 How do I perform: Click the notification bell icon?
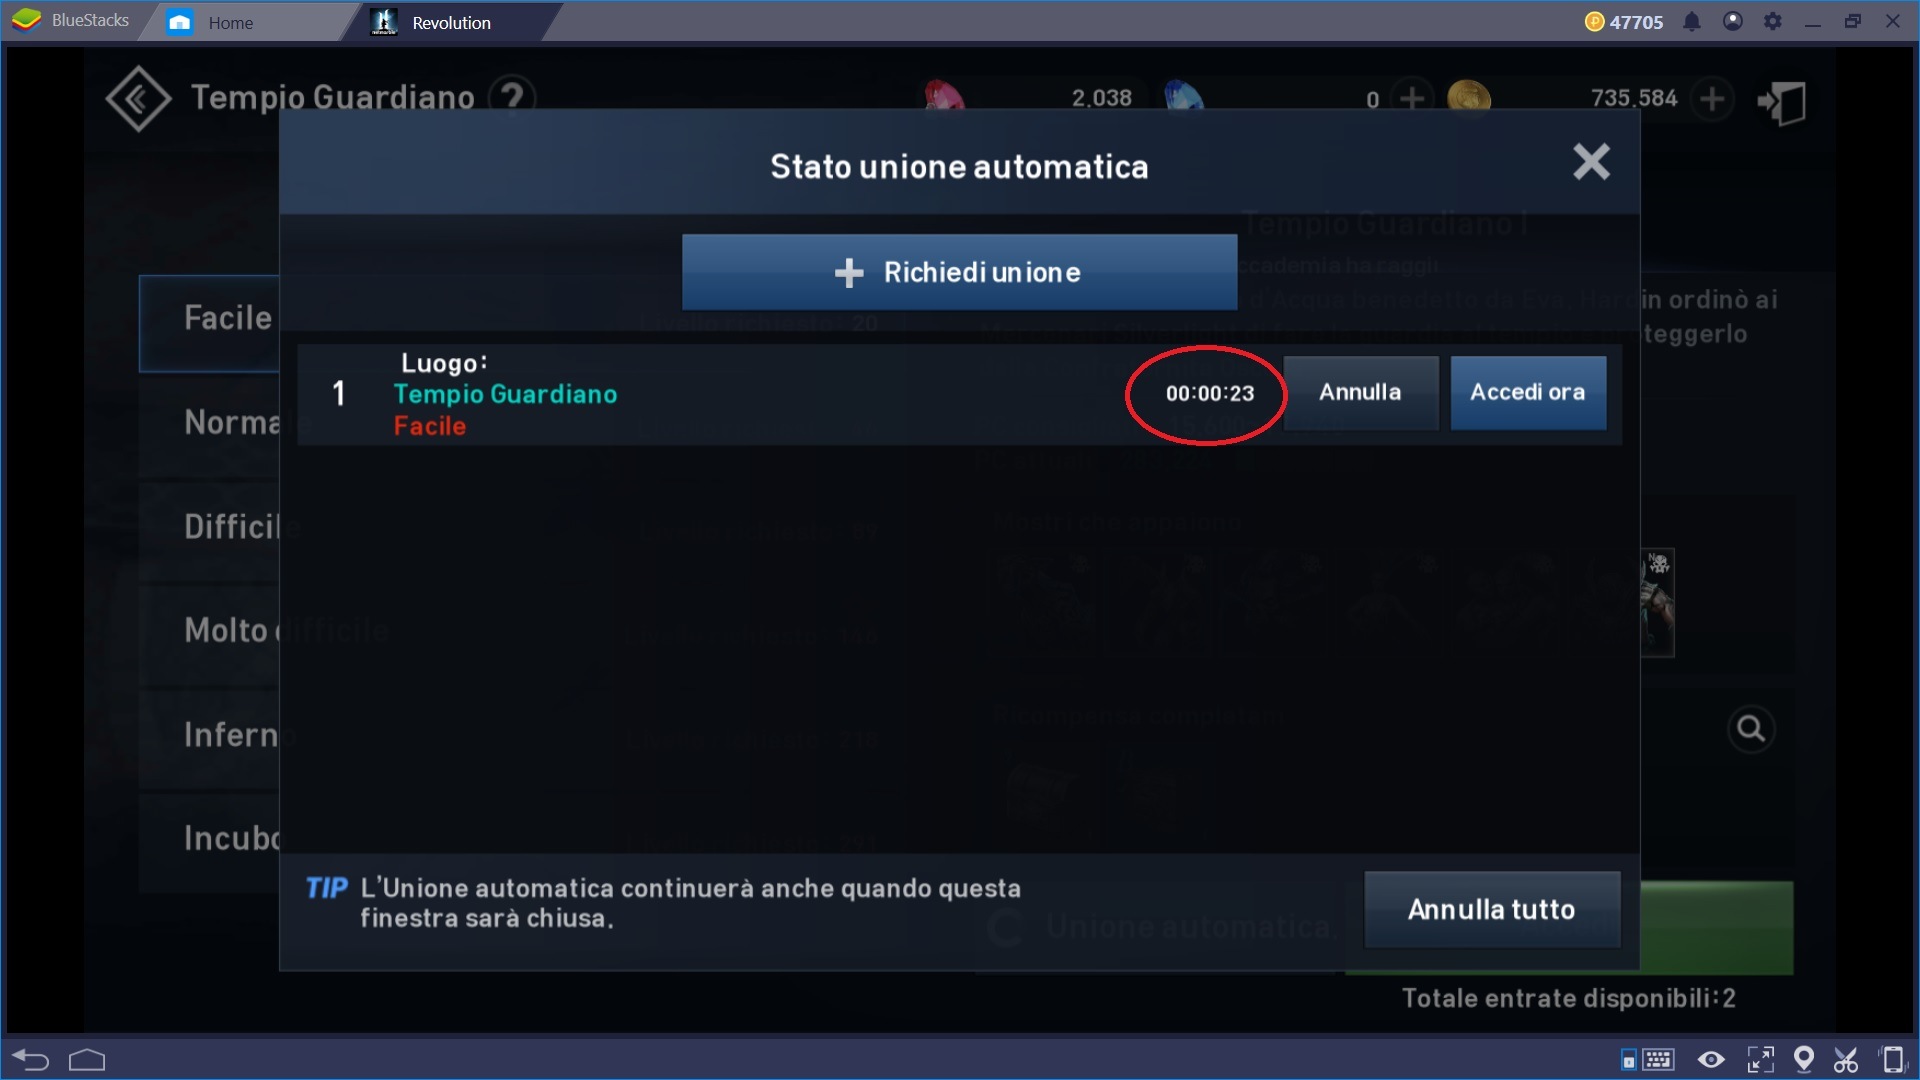(x=1688, y=20)
